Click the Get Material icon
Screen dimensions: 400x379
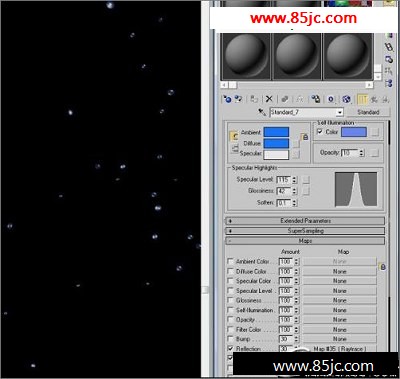coord(227,99)
